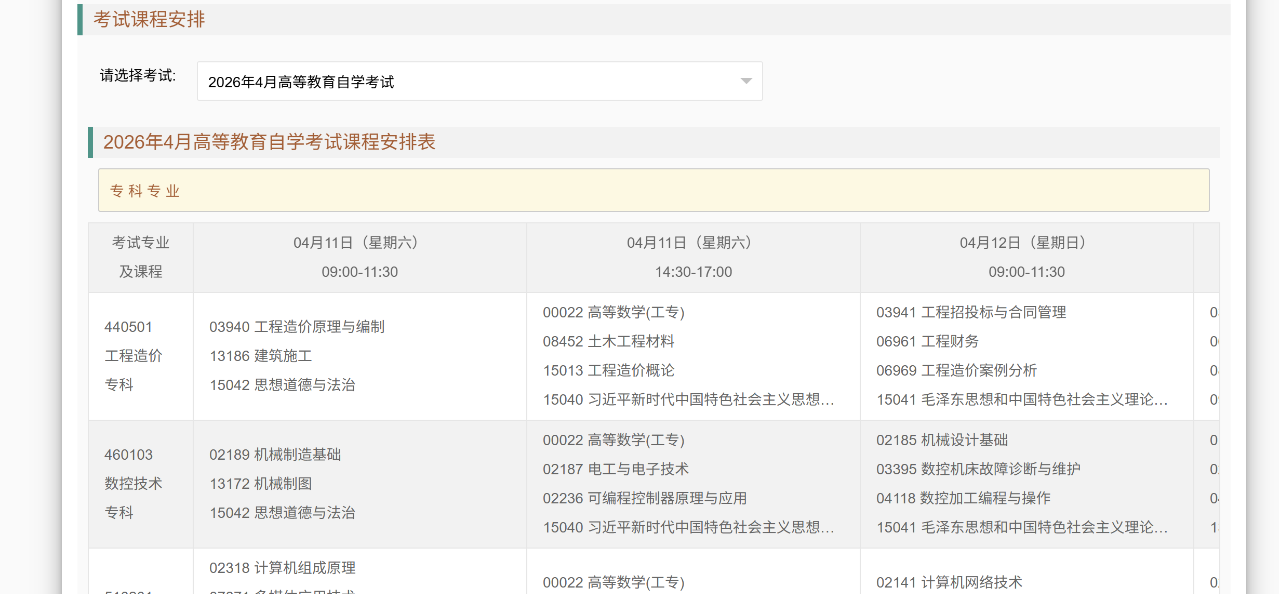Click course 06969 工程造价案例分析
This screenshot has width=1279, height=594.
click(x=956, y=370)
